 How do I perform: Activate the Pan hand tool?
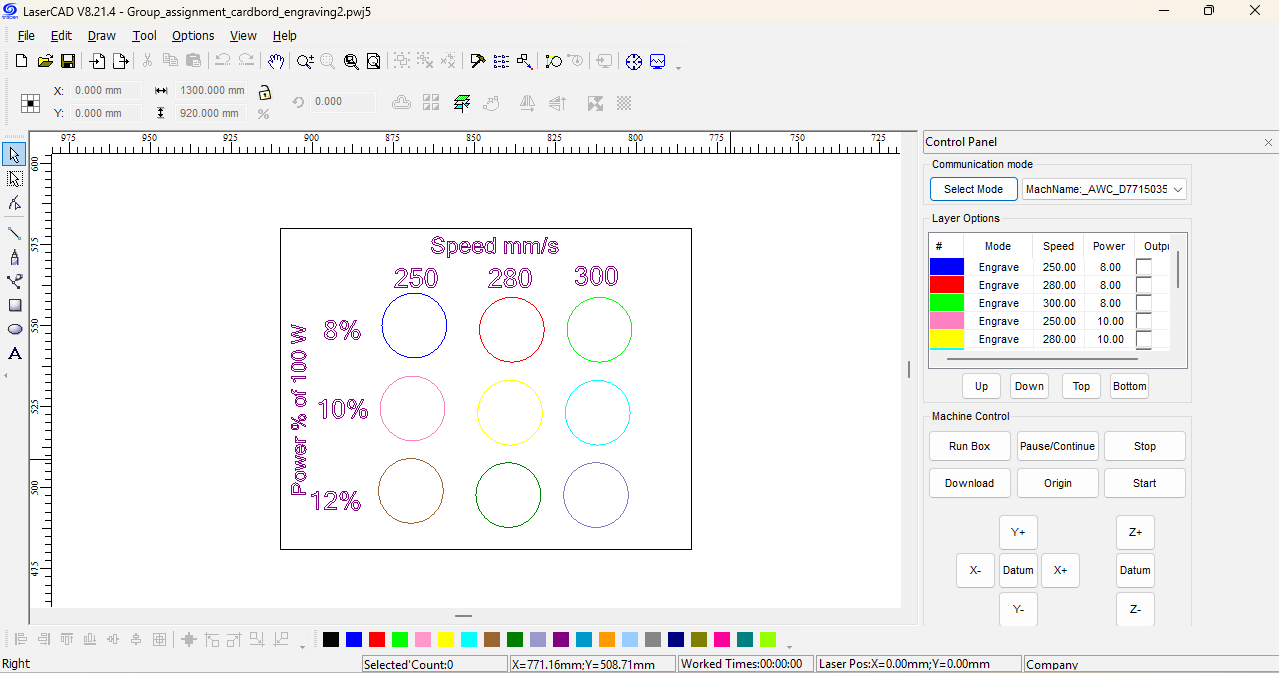[276, 61]
